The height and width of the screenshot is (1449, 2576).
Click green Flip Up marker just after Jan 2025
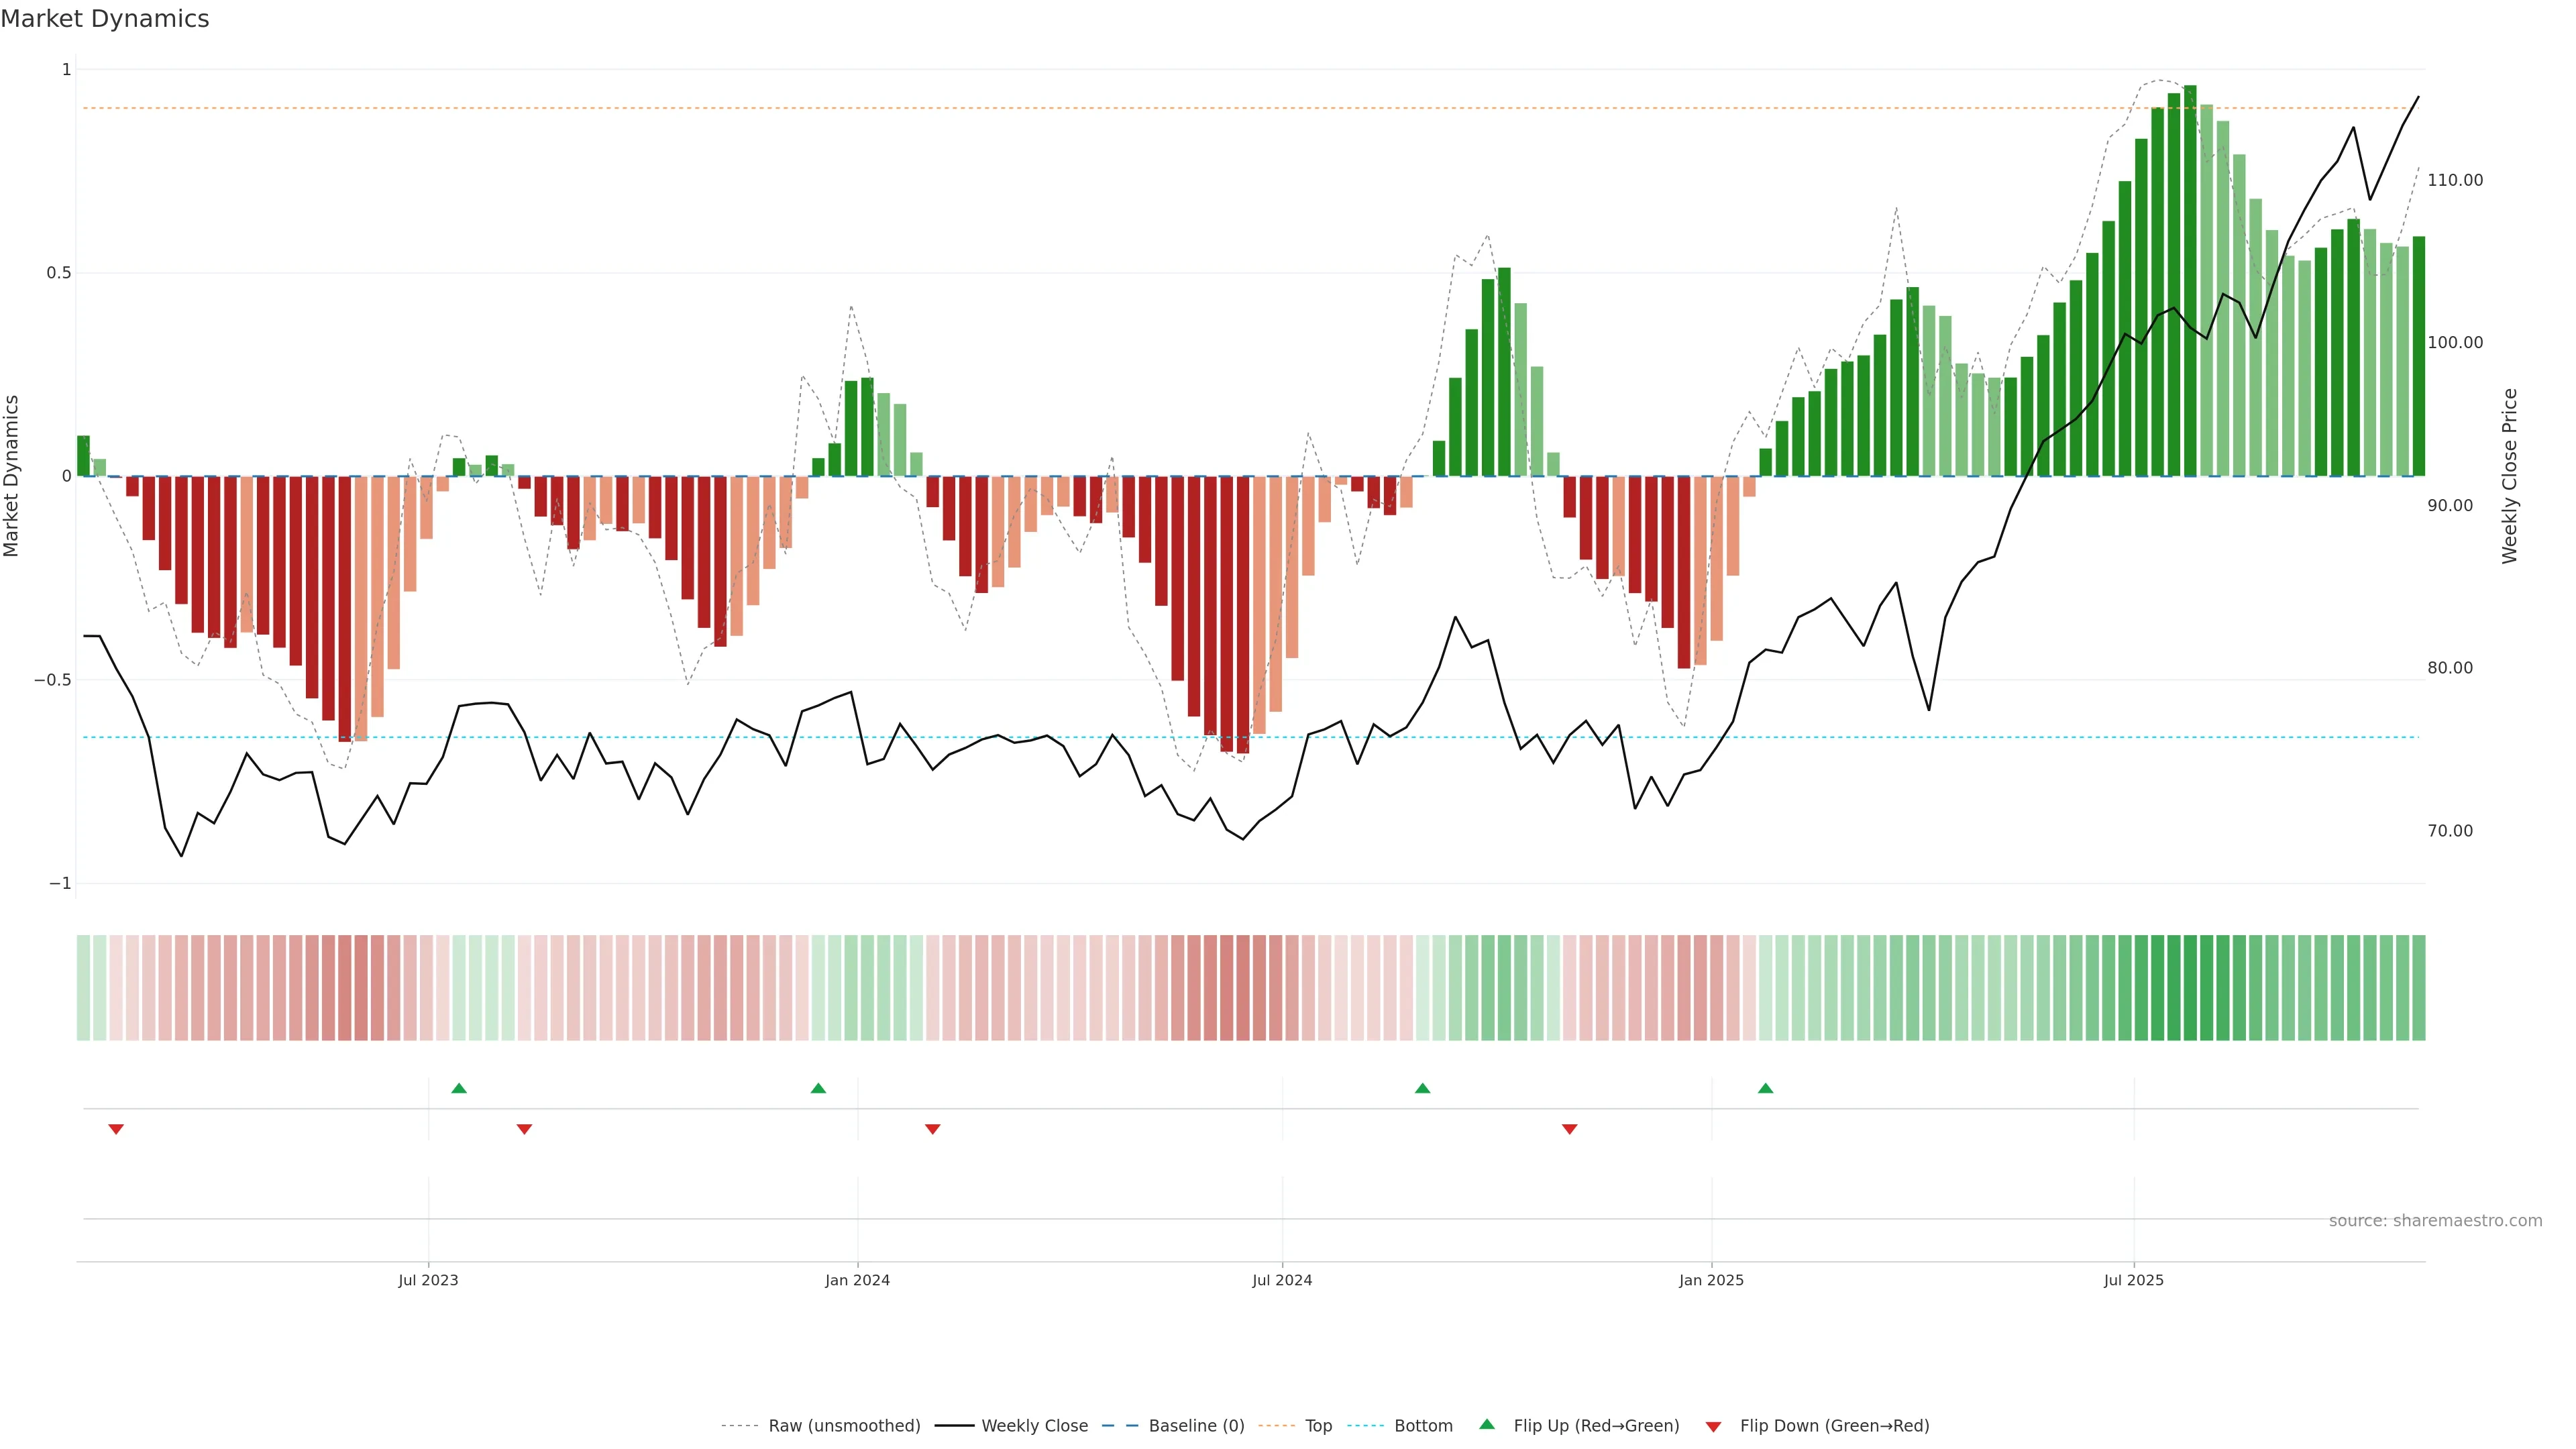[x=1765, y=1088]
